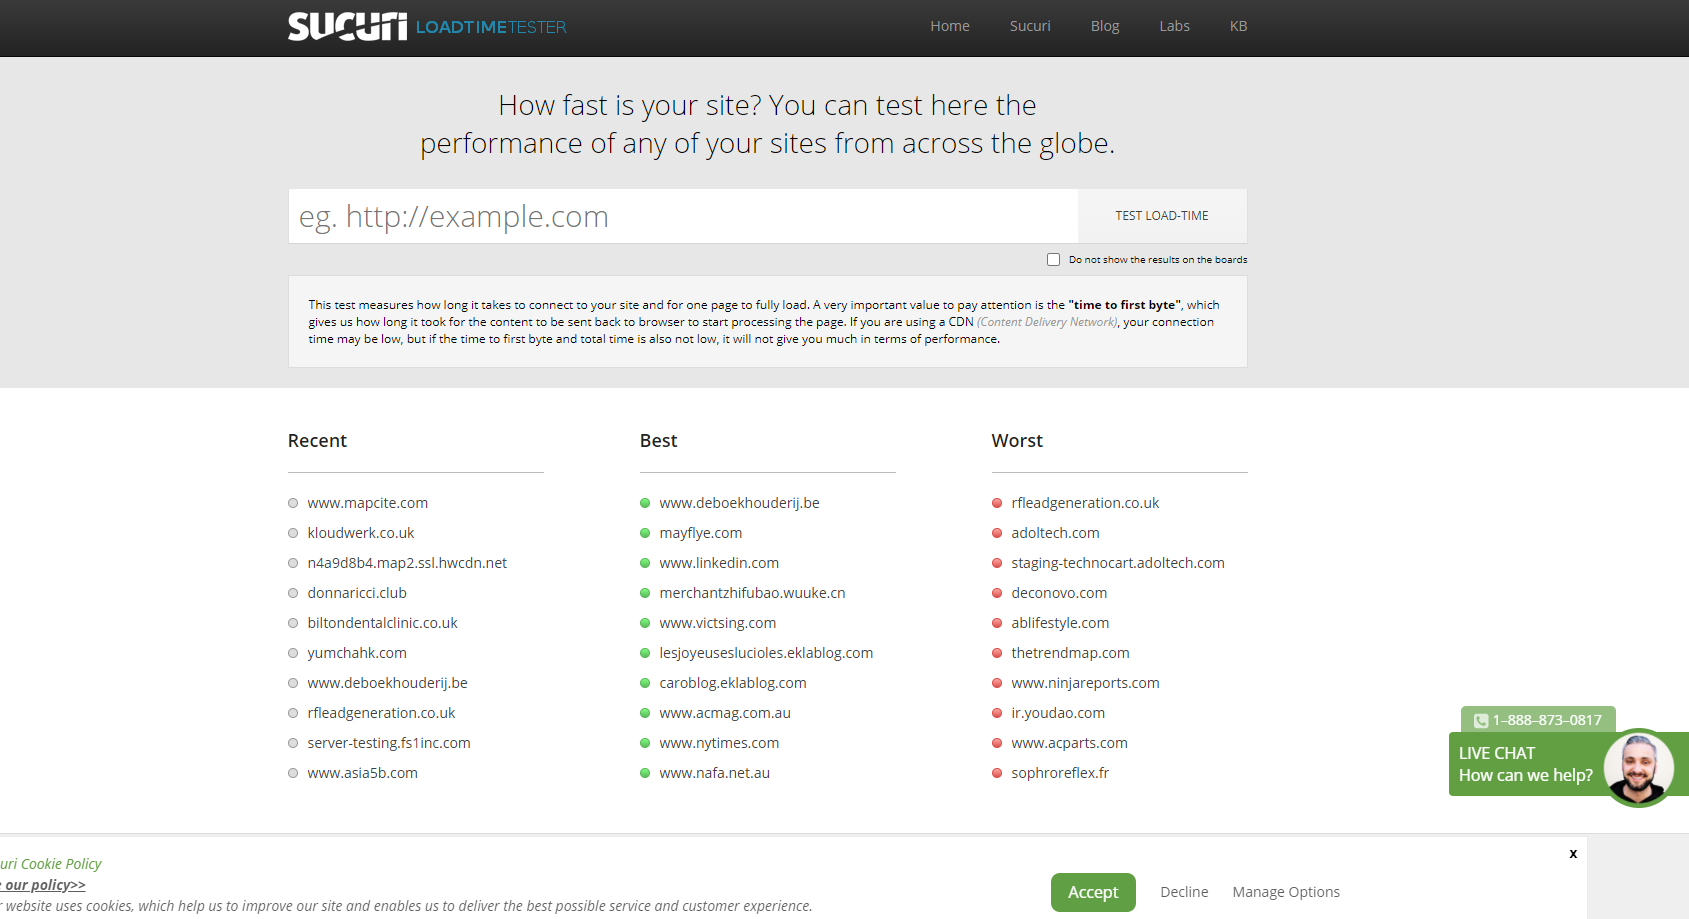Open www.acmag.com.au result
This screenshot has width=1689, height=919.
click(725, 713)
